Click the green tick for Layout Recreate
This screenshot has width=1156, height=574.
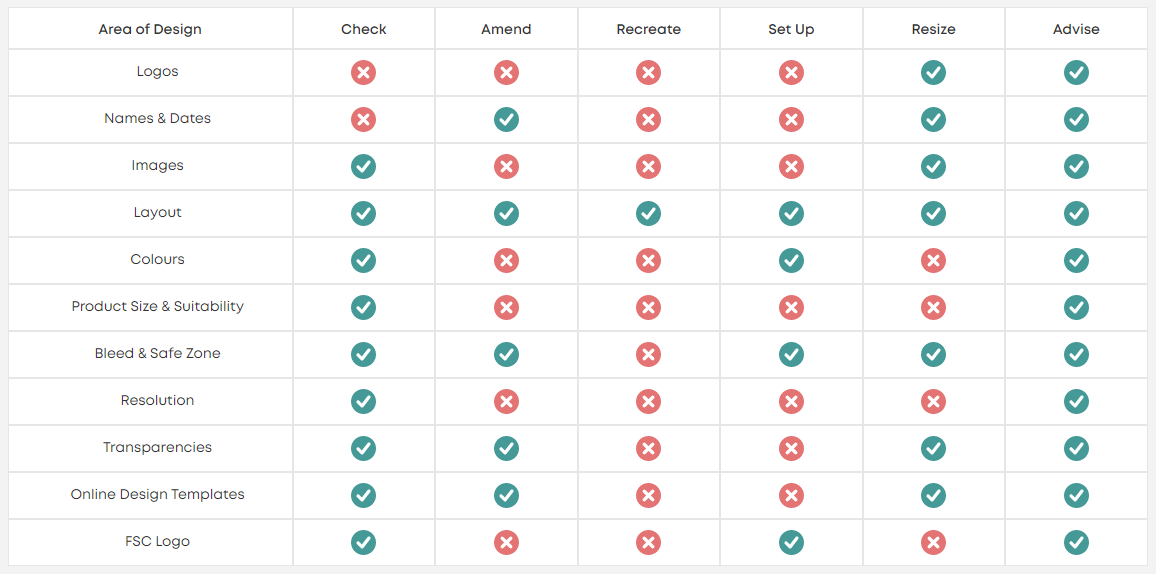pyautogui.click(x=649, y=214)
